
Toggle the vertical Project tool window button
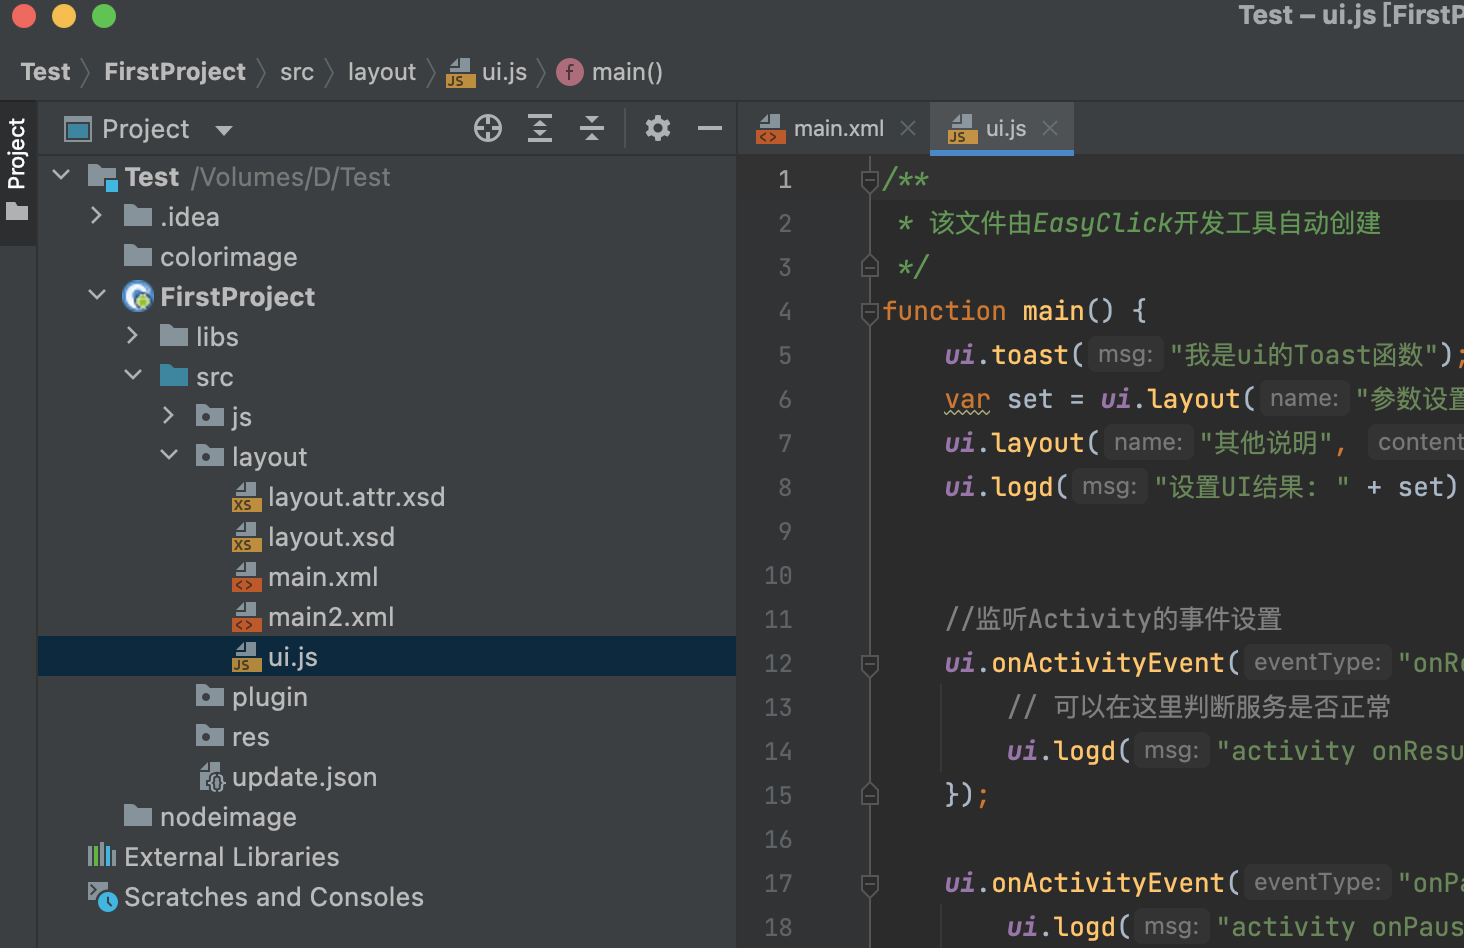[17, 170]
